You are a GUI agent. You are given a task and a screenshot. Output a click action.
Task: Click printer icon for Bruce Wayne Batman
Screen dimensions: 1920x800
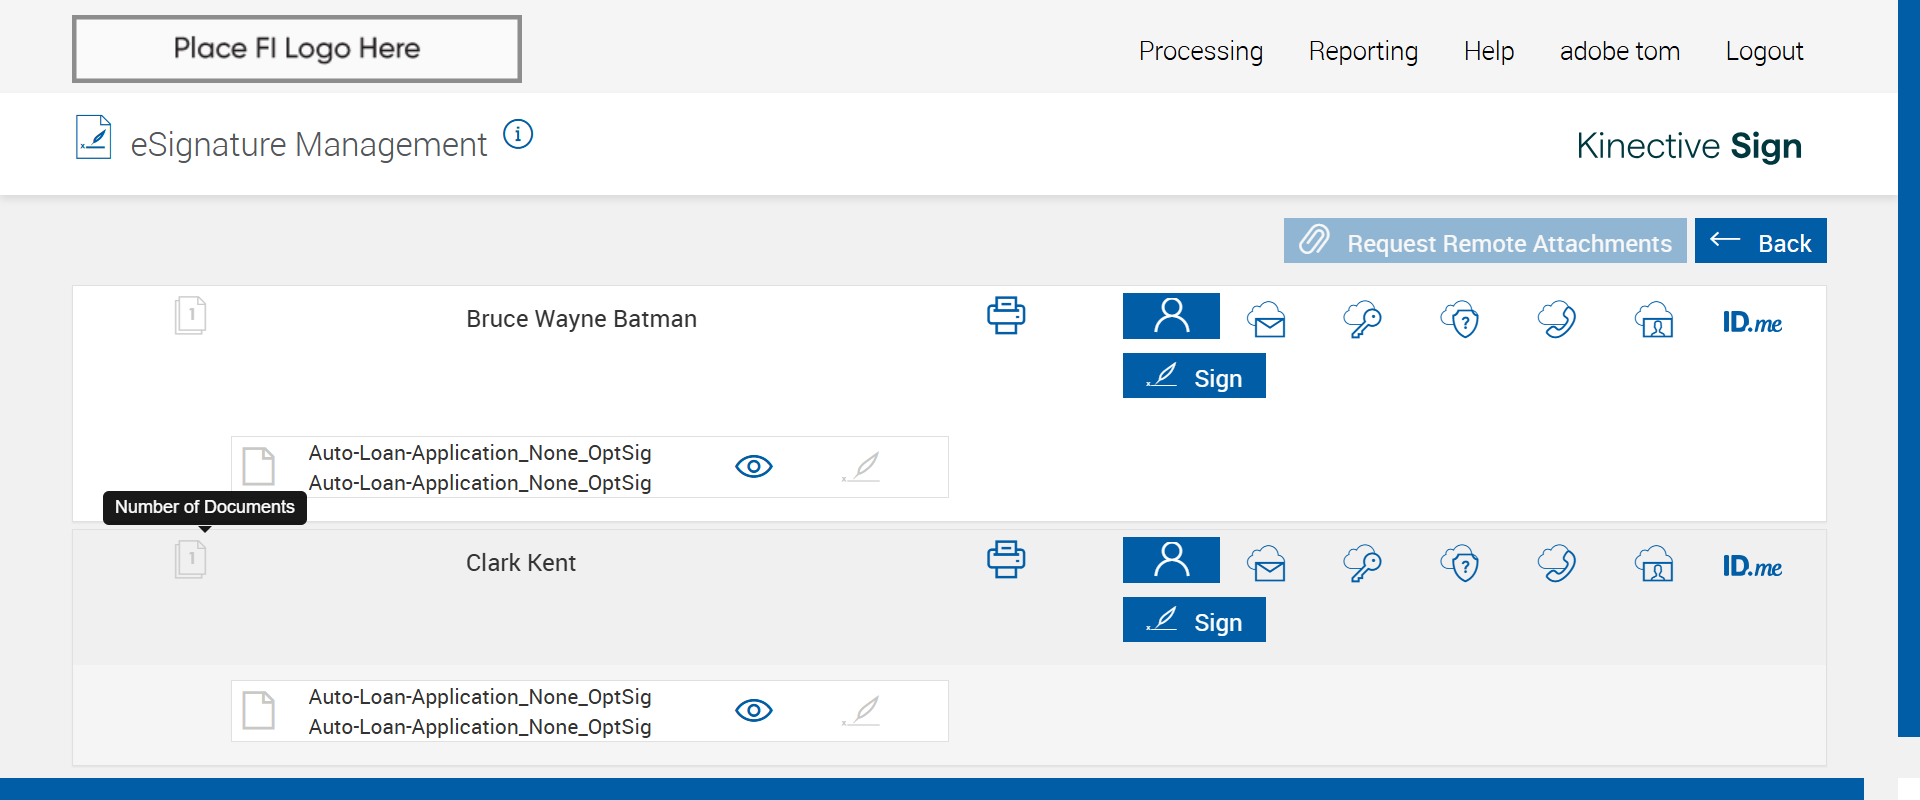pos(1006,316)
